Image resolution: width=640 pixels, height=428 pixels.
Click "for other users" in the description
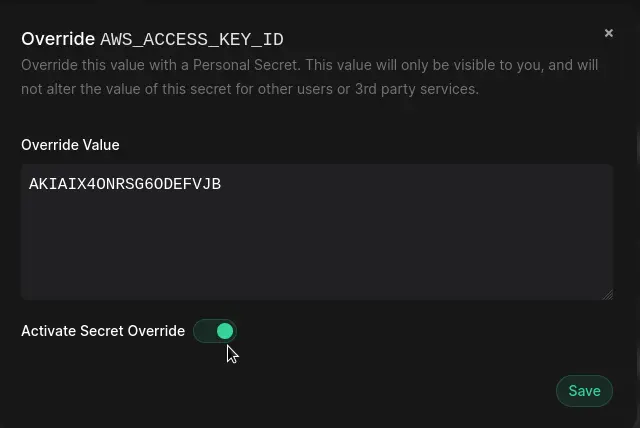pyautogui.click(x=283, y=89)
